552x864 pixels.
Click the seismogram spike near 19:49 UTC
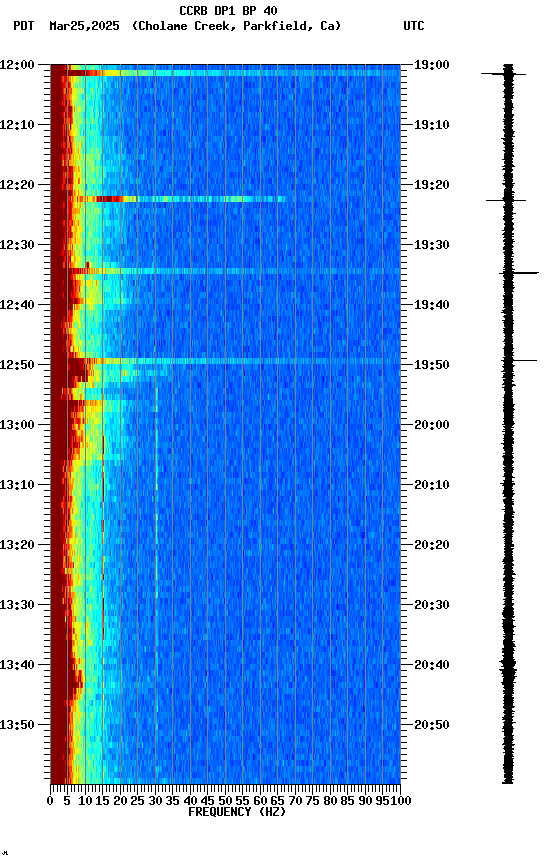tap(519, 361)
